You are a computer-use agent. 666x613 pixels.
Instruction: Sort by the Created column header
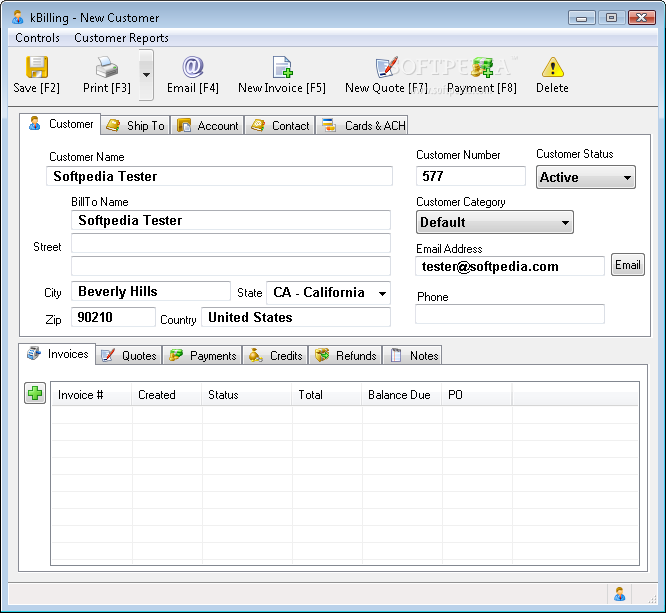(167, 395)
